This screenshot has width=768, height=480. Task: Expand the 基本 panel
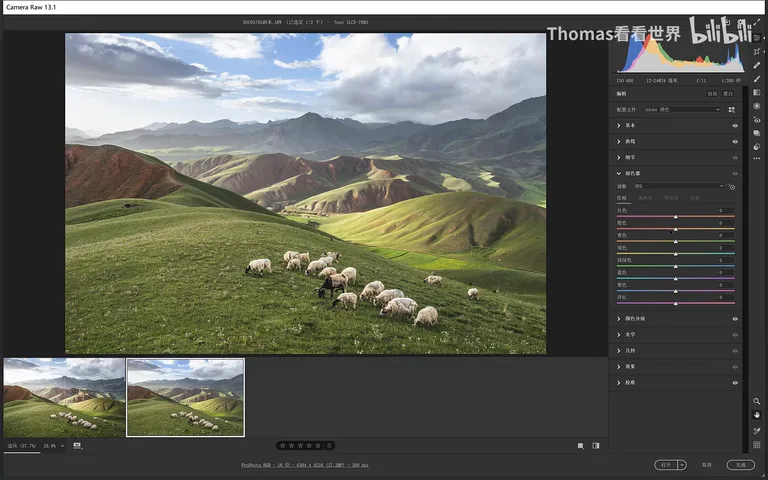619,126
